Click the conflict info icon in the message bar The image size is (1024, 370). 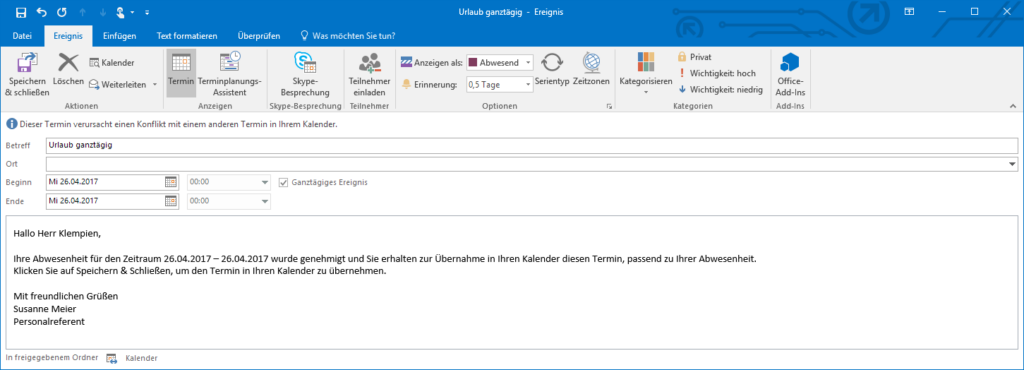pos(12,123)
